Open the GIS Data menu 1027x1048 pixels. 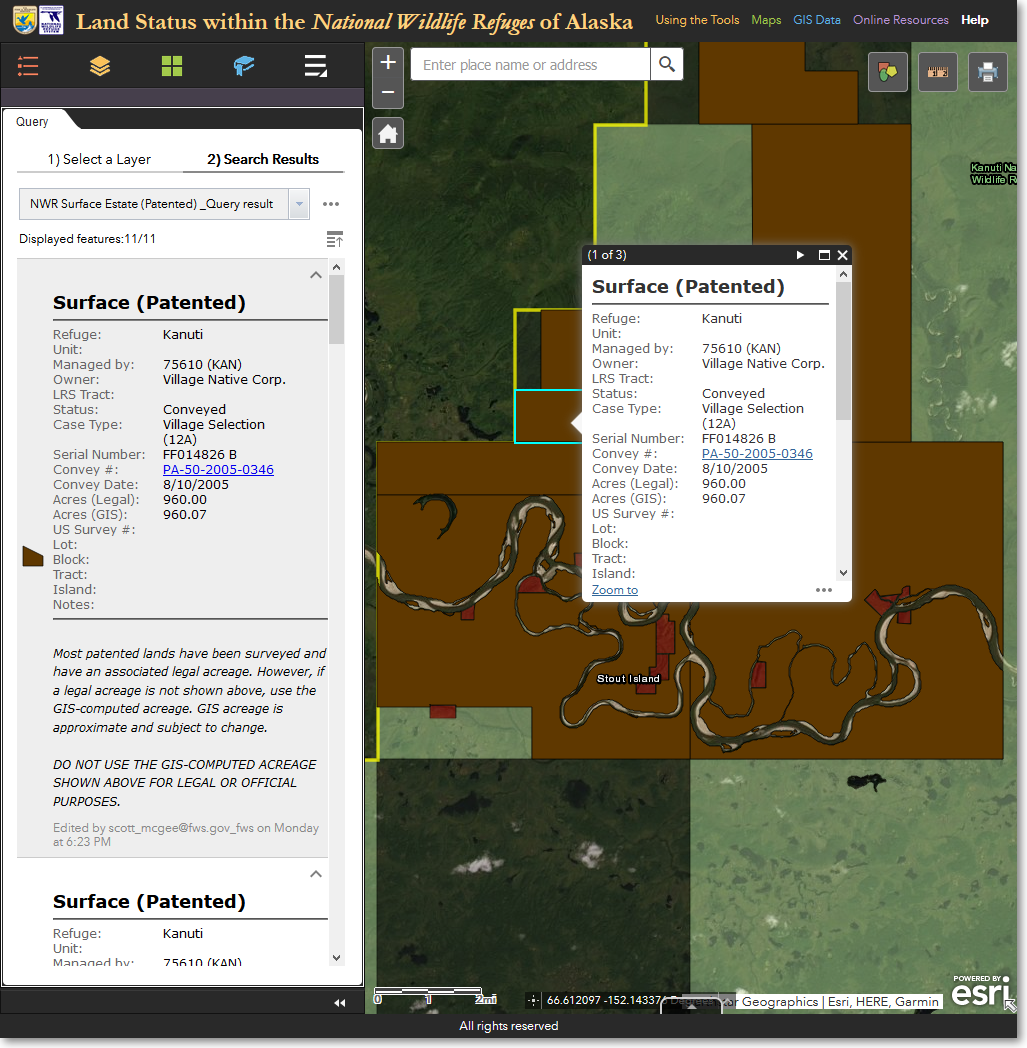click(817, 20)
